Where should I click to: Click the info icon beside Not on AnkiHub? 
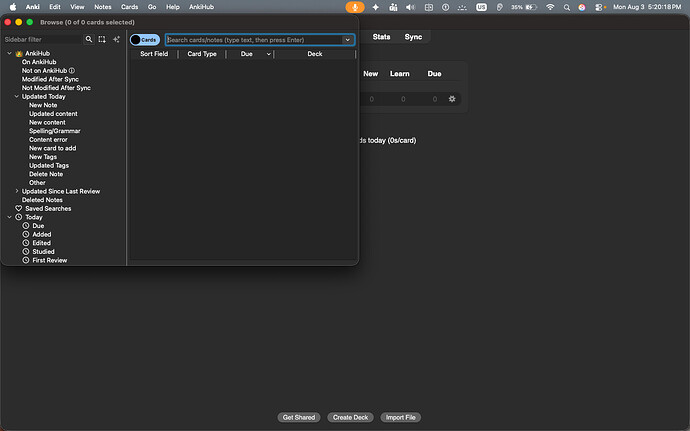click(x=72, y=70)
